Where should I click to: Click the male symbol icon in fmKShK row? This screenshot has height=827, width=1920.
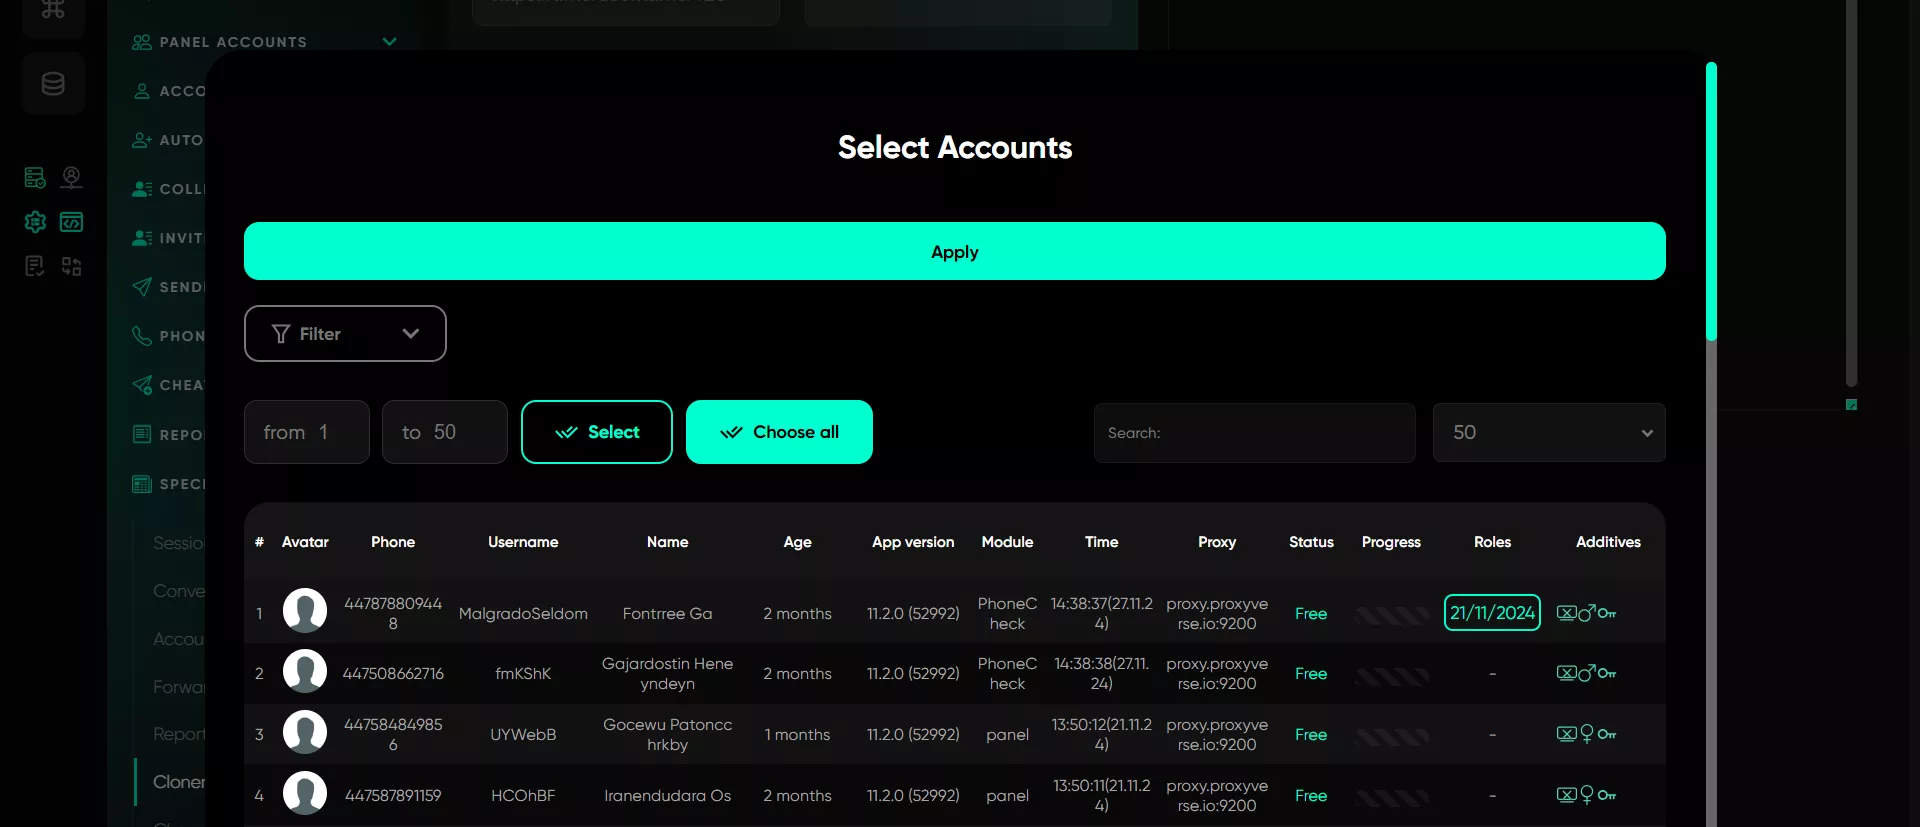point(1587,673)
